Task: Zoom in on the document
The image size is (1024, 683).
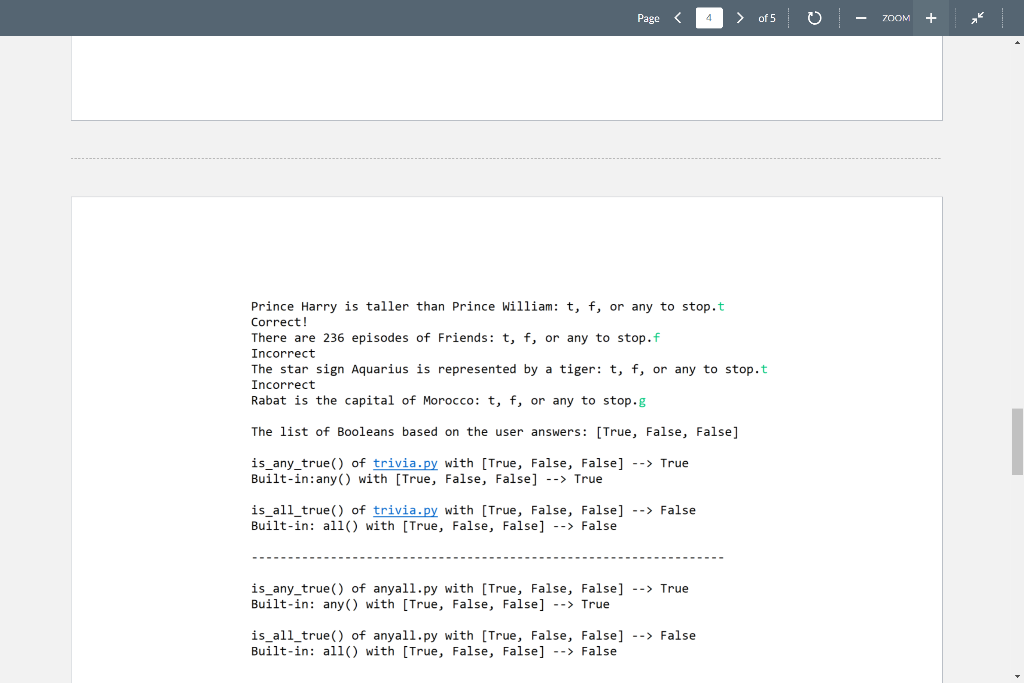Action: (931, 18)
